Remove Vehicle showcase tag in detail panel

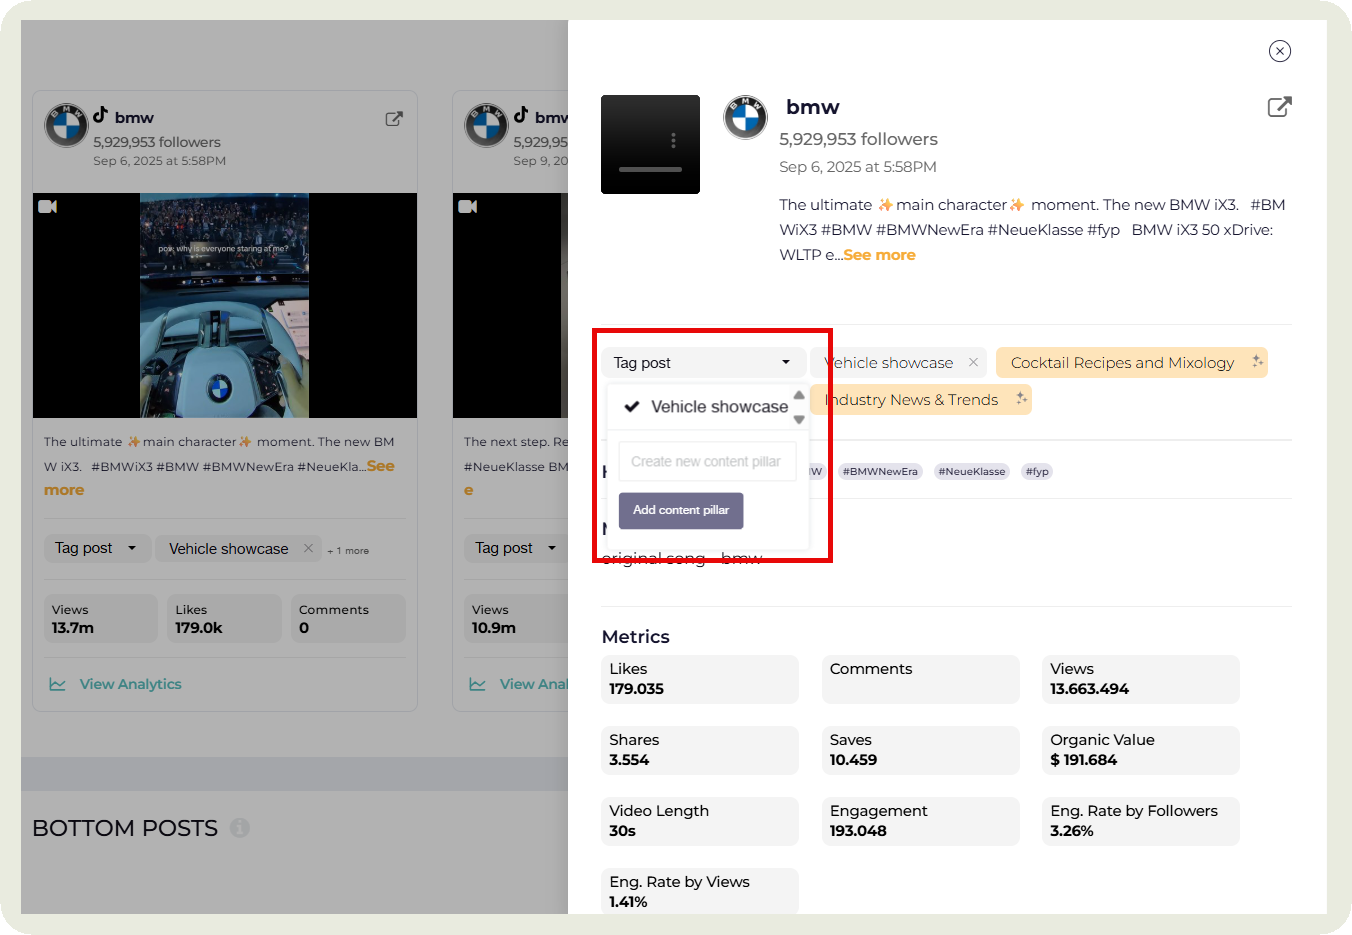click(973, 362)
